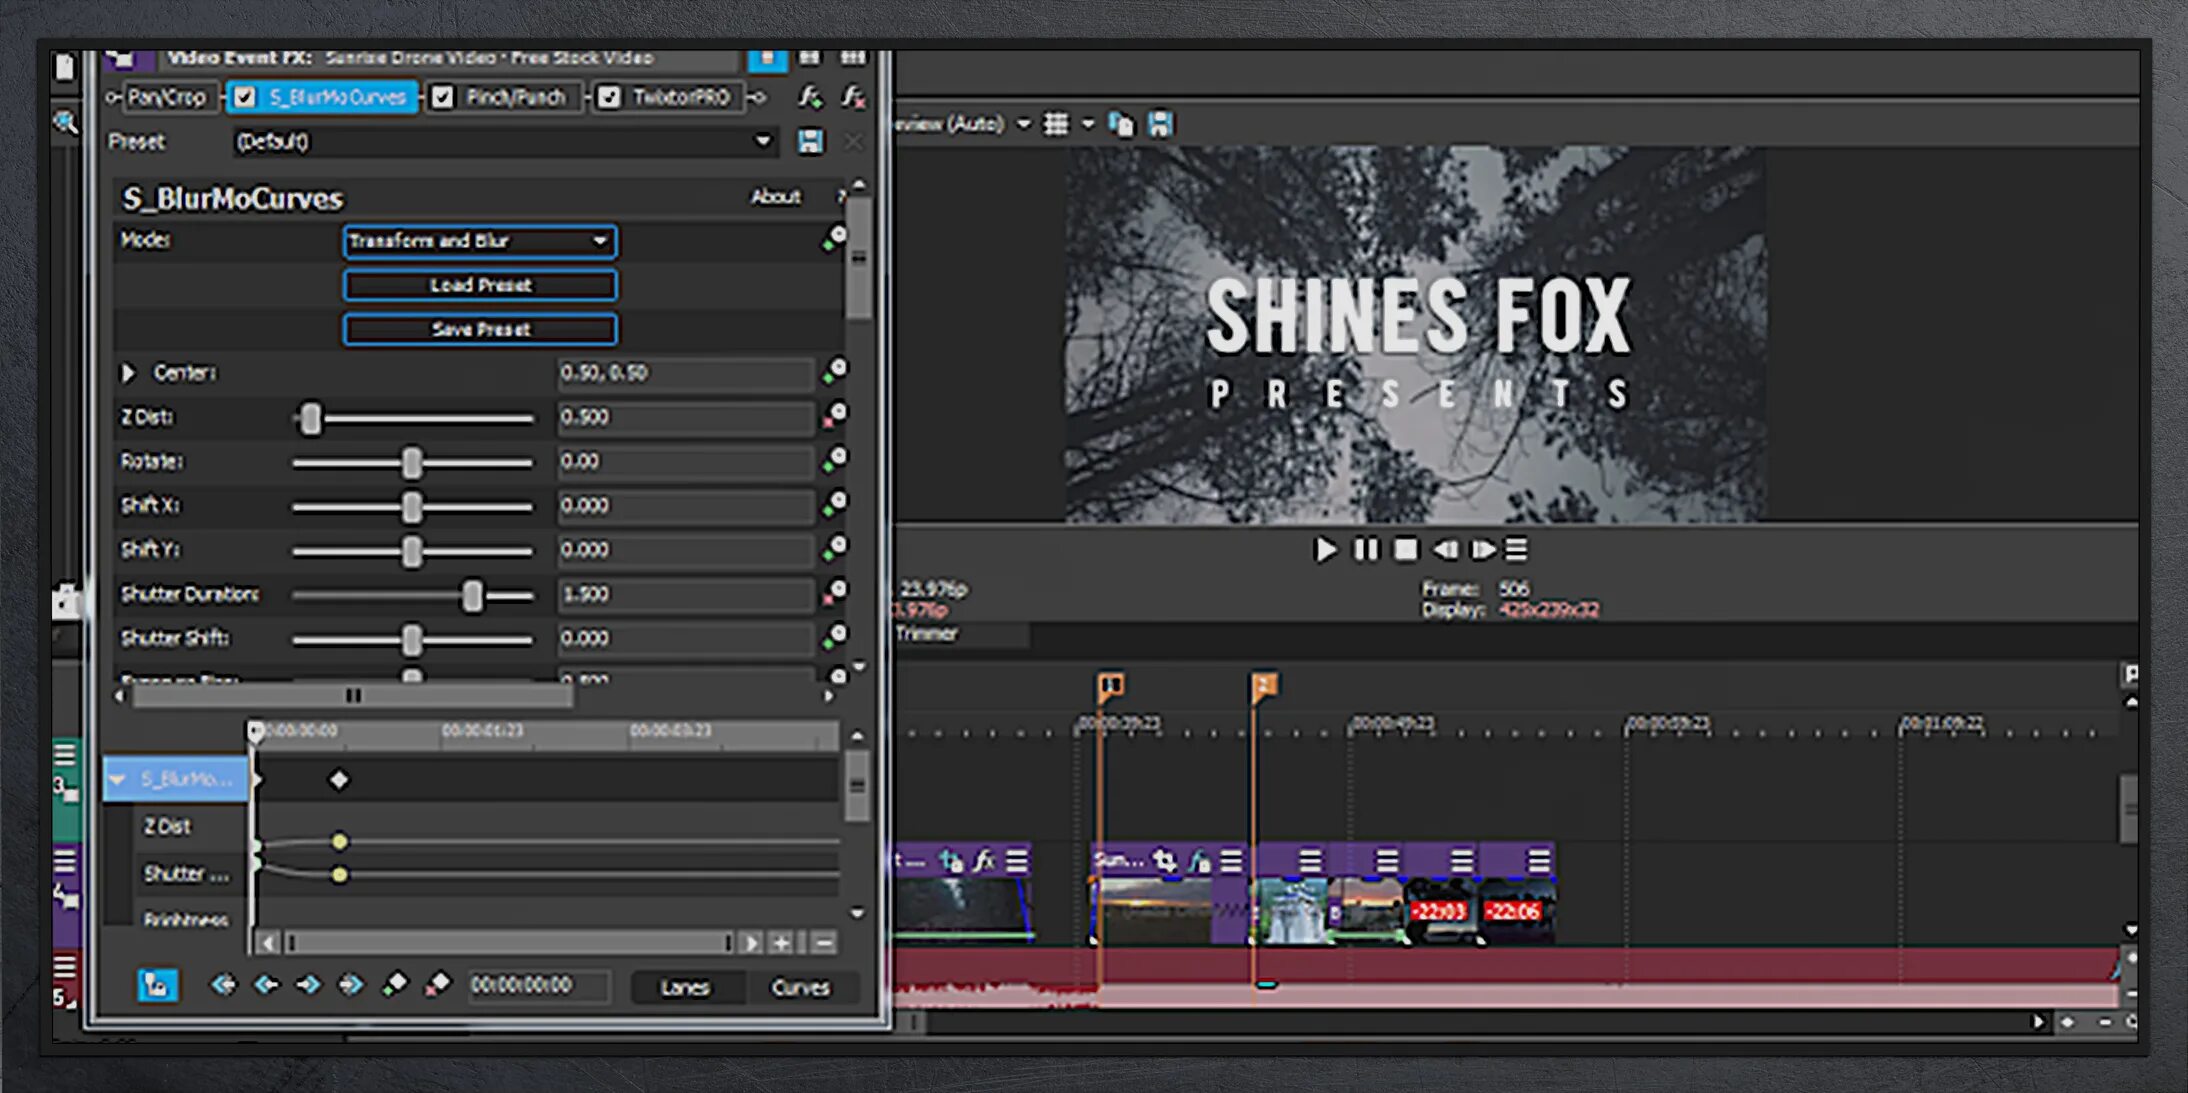This screenshot has width=2188, height=1093.
Task: Click the overlays grid icon in preview toolbar
Action: pos(1056,124)
